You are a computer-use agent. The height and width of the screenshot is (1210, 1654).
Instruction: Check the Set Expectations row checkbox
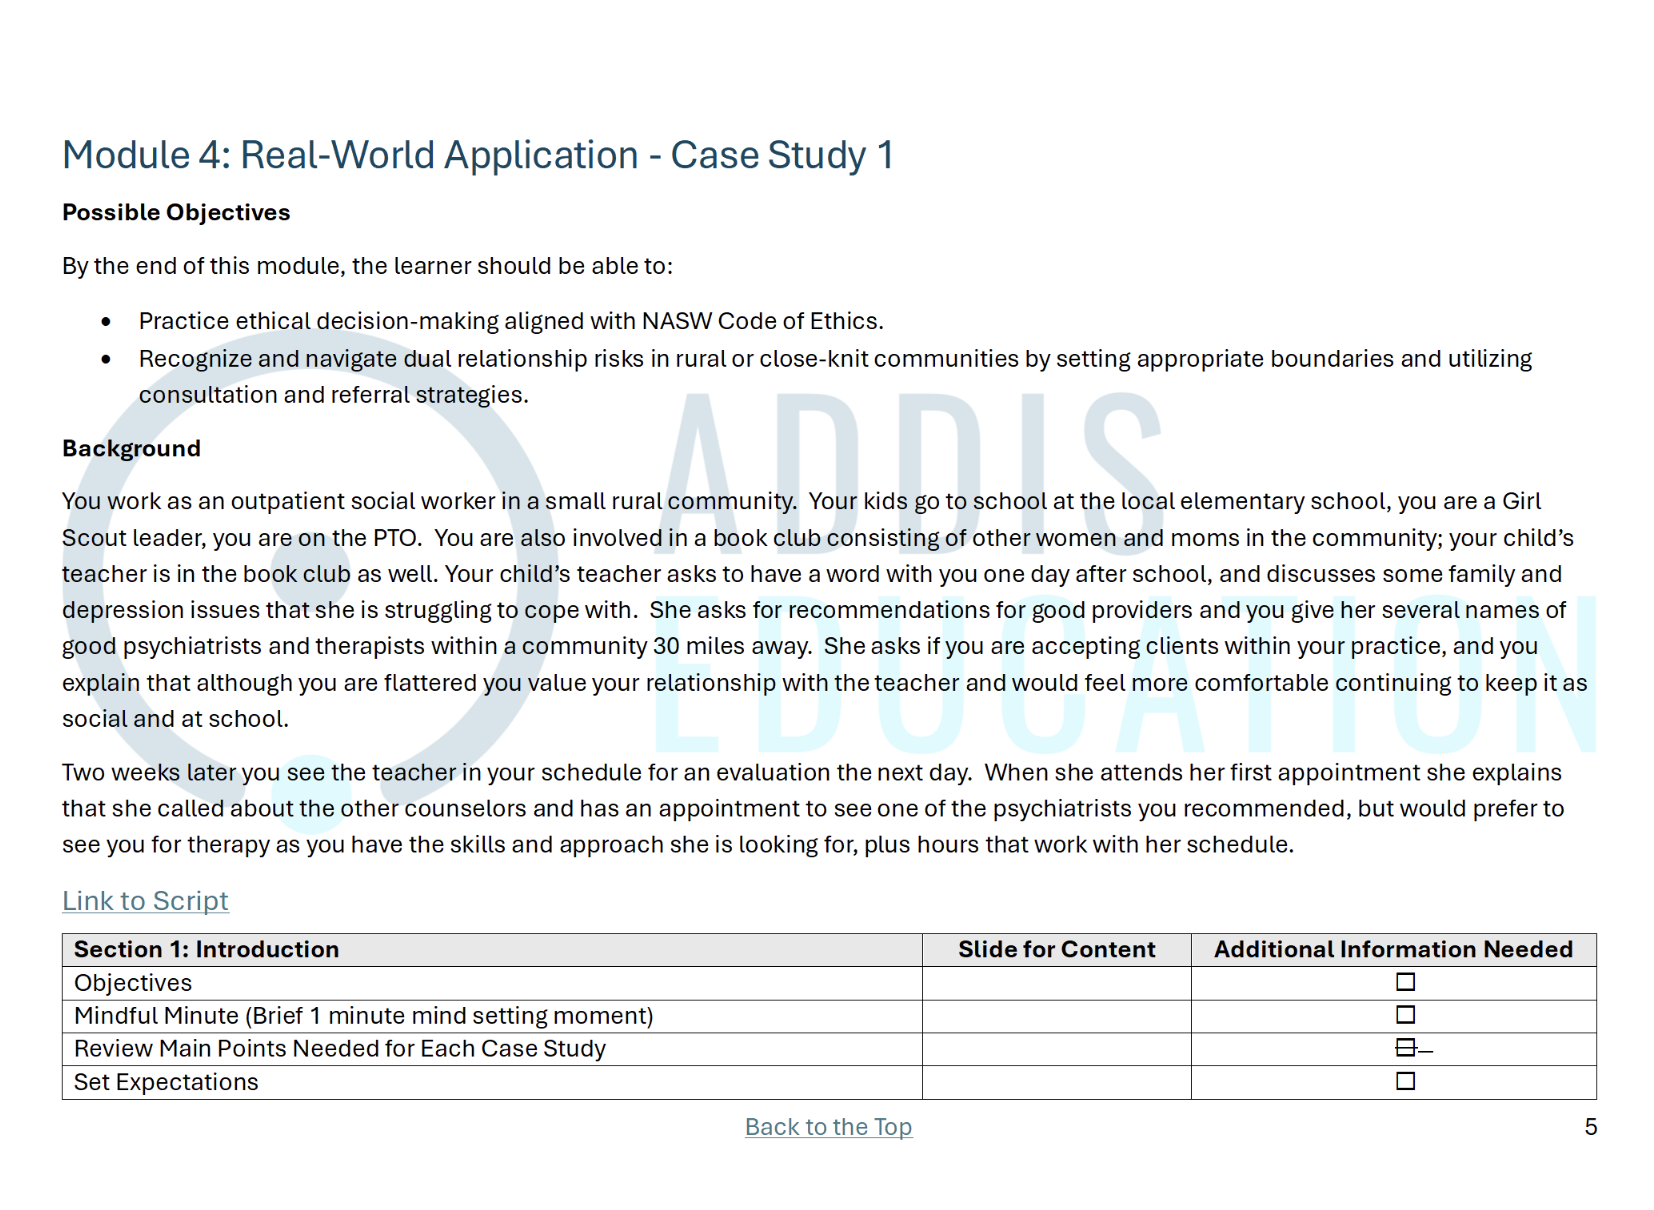point(1405,1081)
